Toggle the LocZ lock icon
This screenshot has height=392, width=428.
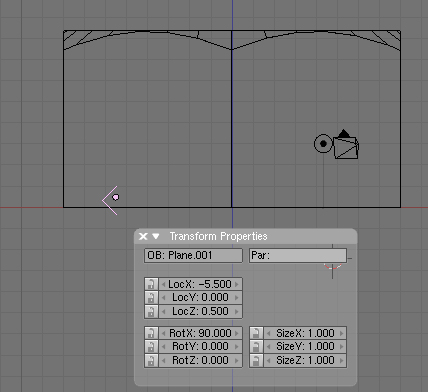[x=151, y=311]
